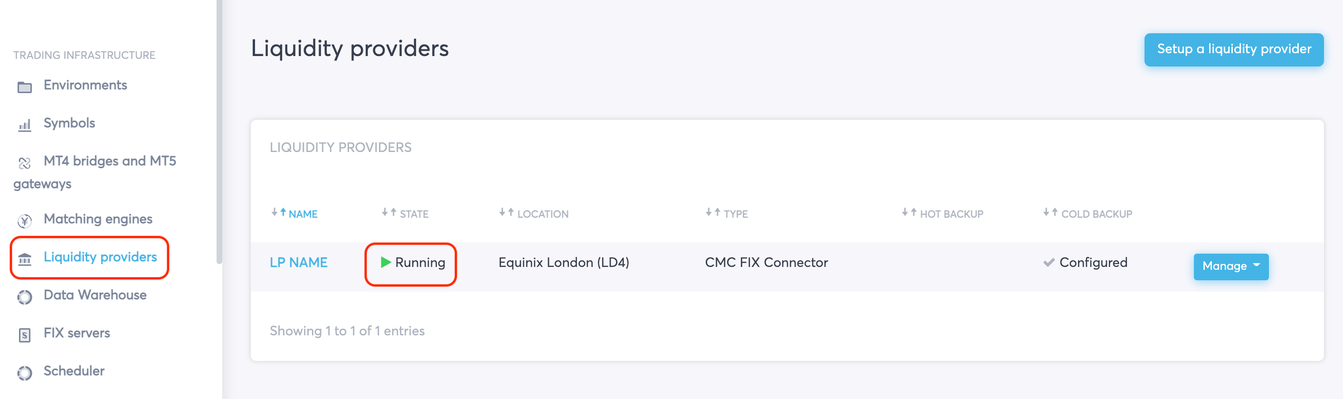Click the Data Warehouse circle icon
1343x399 pixels.
click(x=25, y=297)
